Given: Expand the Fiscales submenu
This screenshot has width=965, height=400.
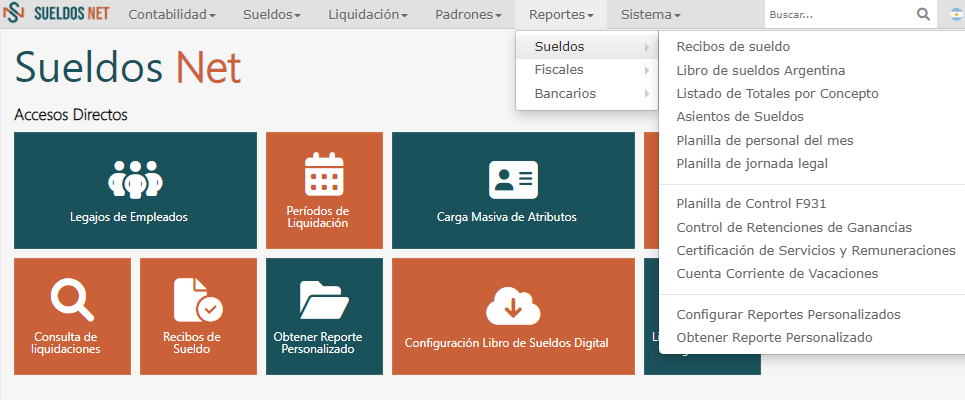Looking at the screenshot, I should click(x=587, y=70).
